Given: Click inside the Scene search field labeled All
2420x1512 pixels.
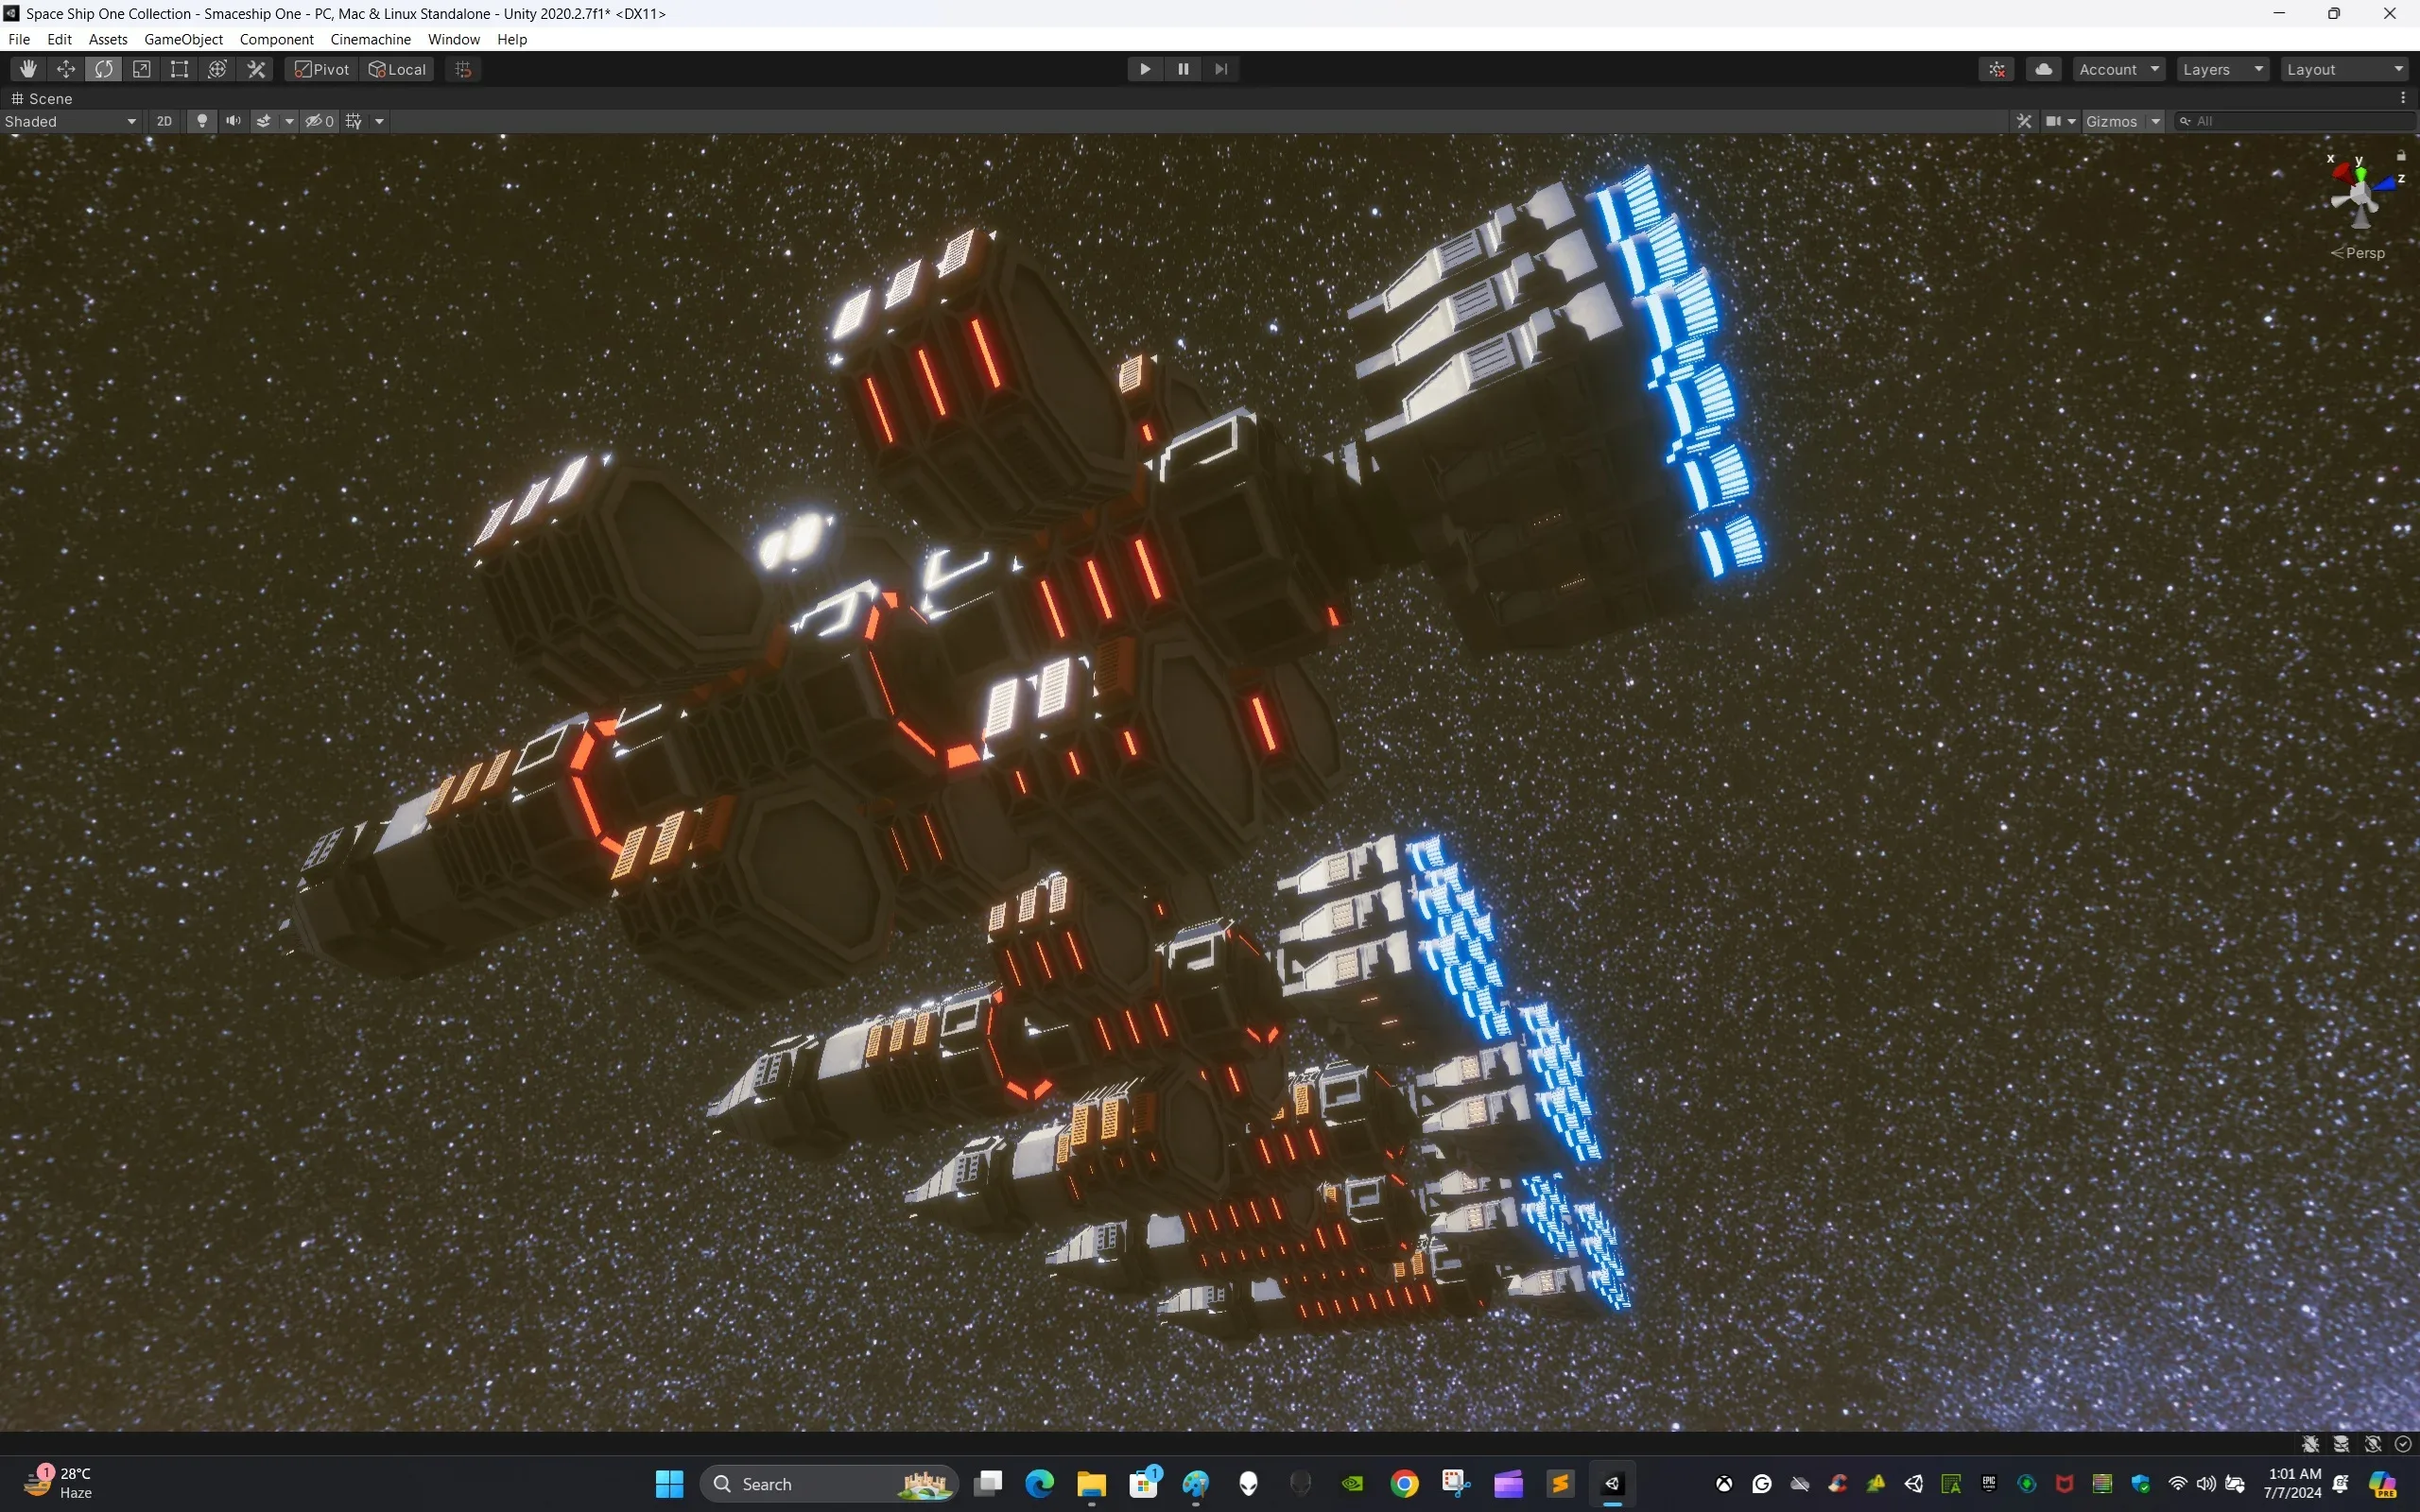Looking at the screenshot, I should [2290, 120].
